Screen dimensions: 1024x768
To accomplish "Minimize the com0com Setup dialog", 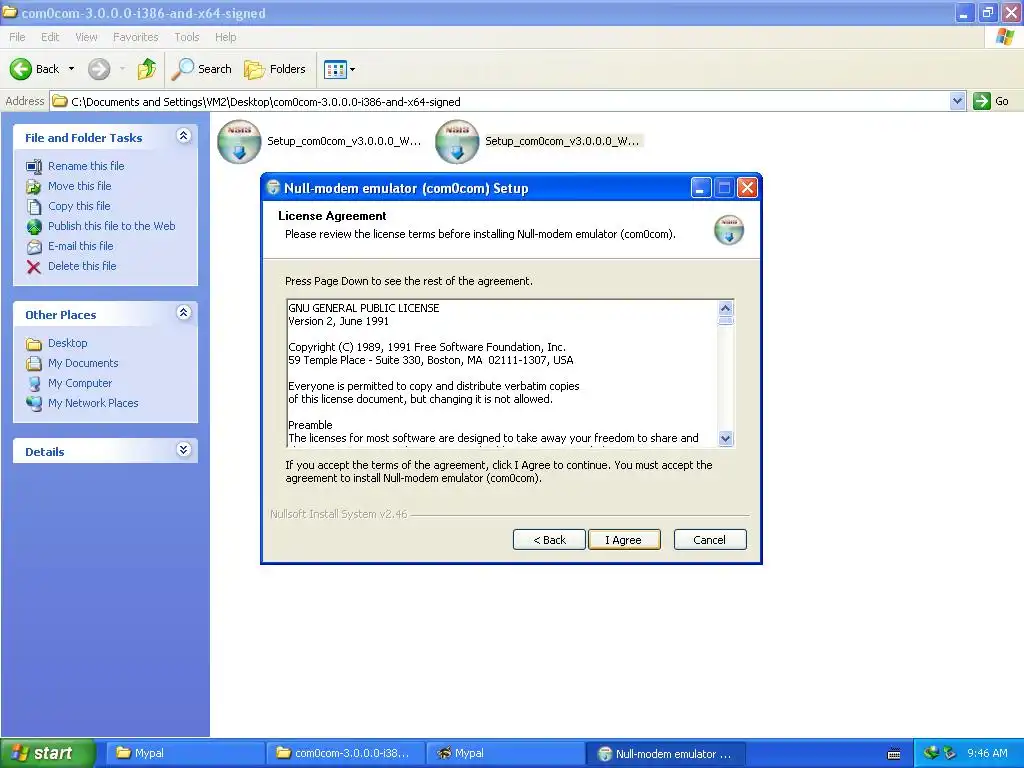I will 701,188.
